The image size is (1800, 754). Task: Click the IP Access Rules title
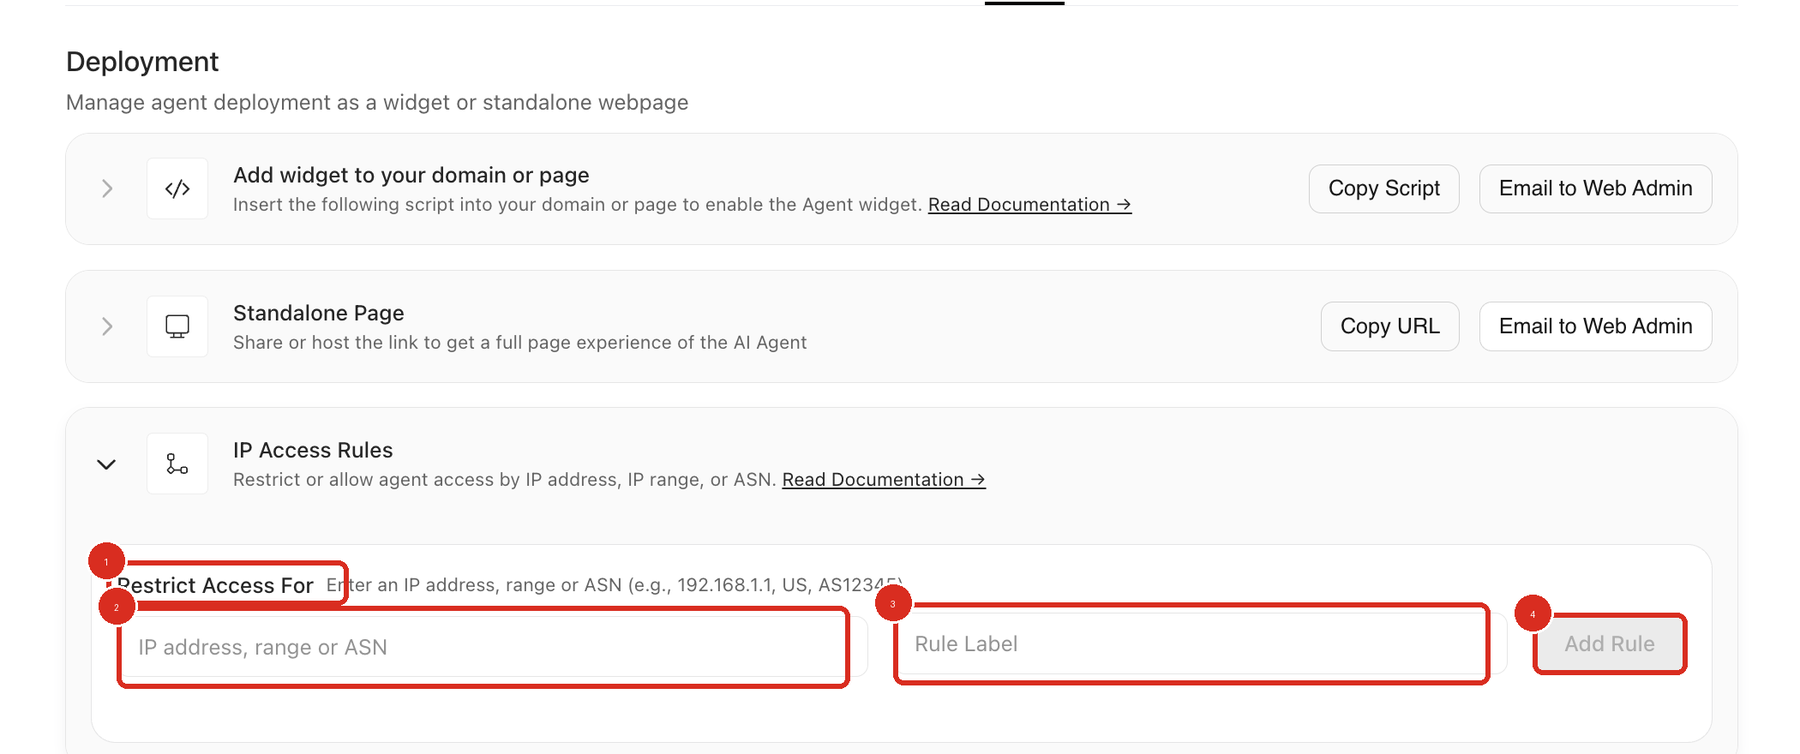click(313, 450)
